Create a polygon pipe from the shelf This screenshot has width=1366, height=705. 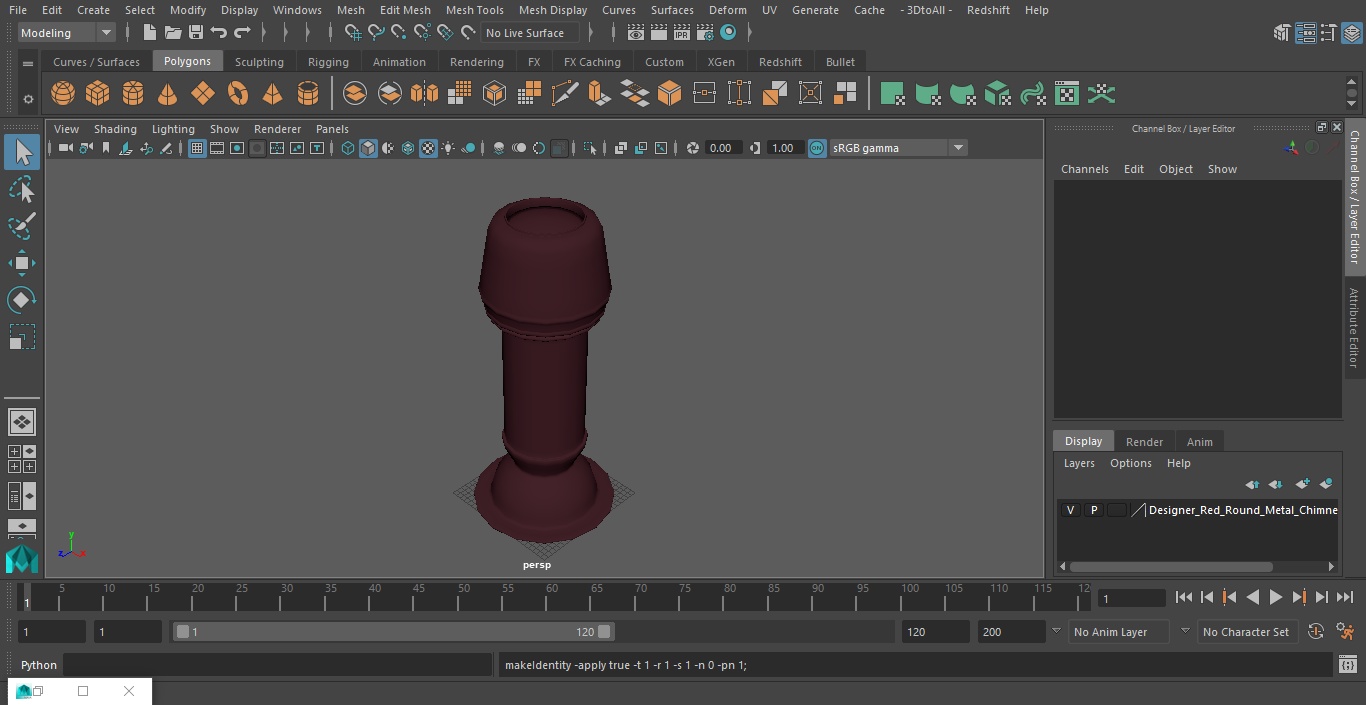[x=307, y=94]
